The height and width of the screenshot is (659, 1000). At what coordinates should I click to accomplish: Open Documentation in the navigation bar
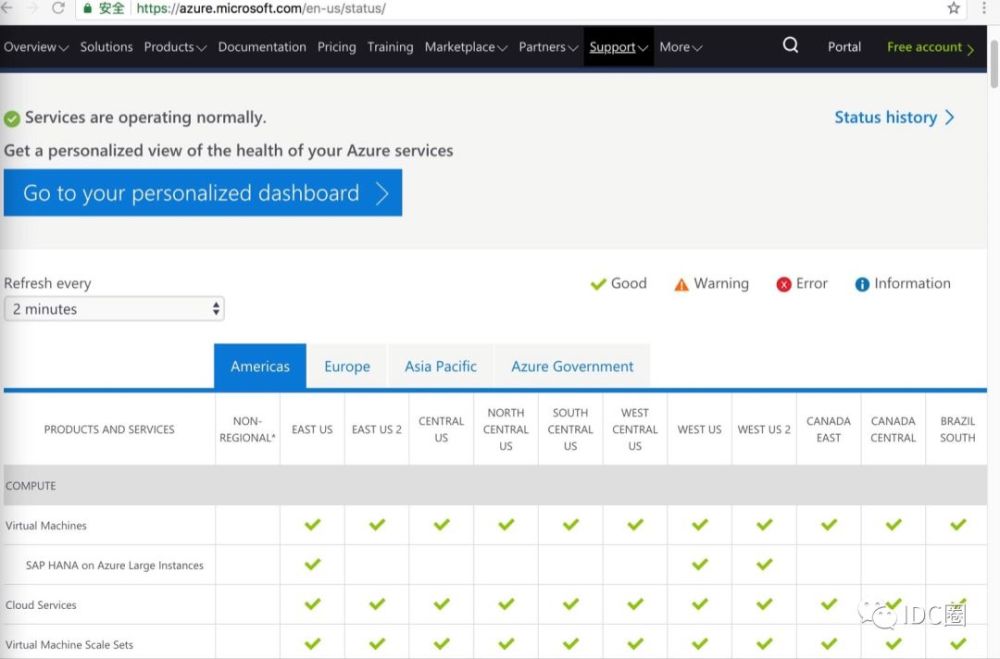tap(262, 47)
